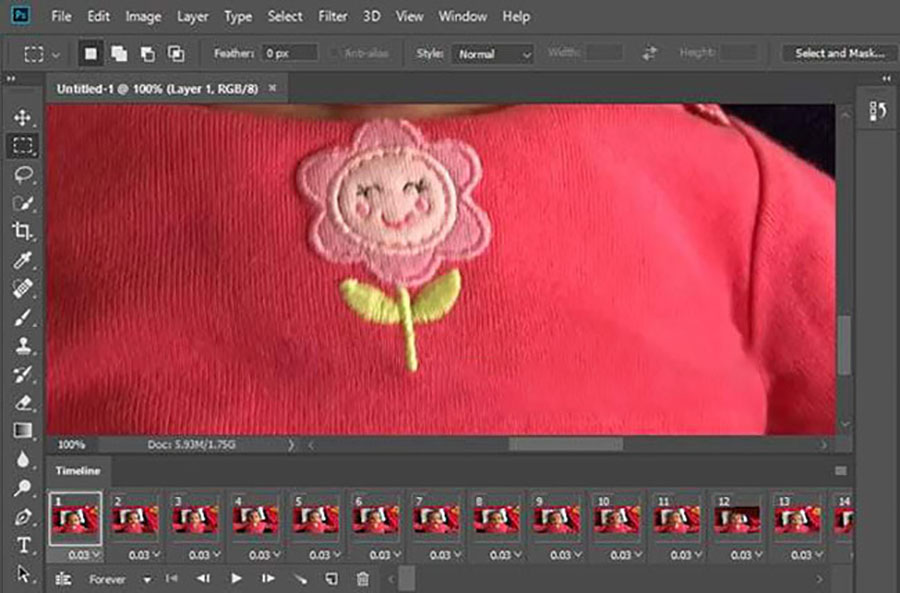Viewport: 900px width, 593px height.
Task: Open the Layer menu
Action: click(x=193, y=17)
